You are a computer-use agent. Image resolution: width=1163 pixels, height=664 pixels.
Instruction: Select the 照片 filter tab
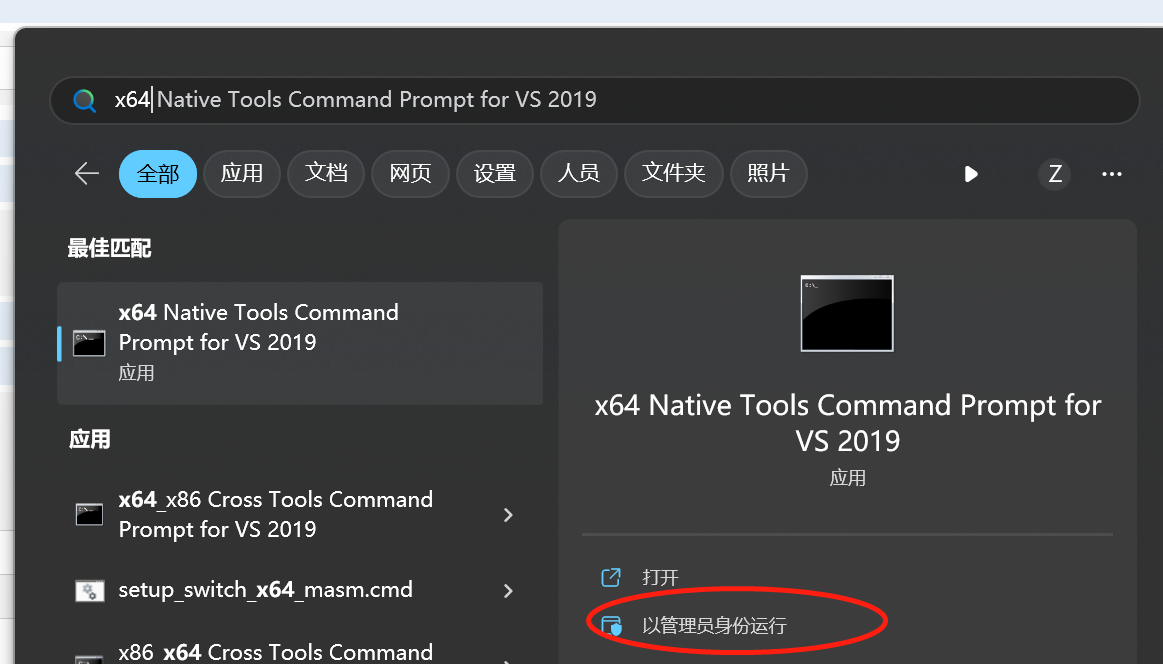point(768,174)
